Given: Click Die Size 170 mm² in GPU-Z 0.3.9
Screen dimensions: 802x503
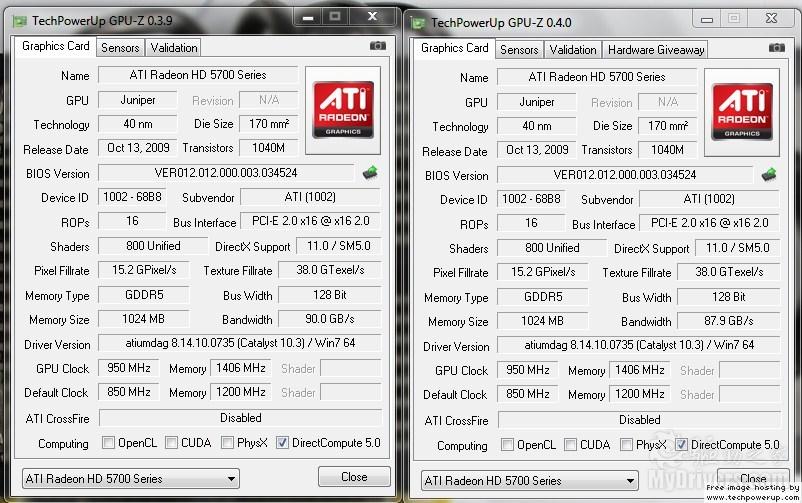Looking at the screenshot, I should click(x=269, y=123).
